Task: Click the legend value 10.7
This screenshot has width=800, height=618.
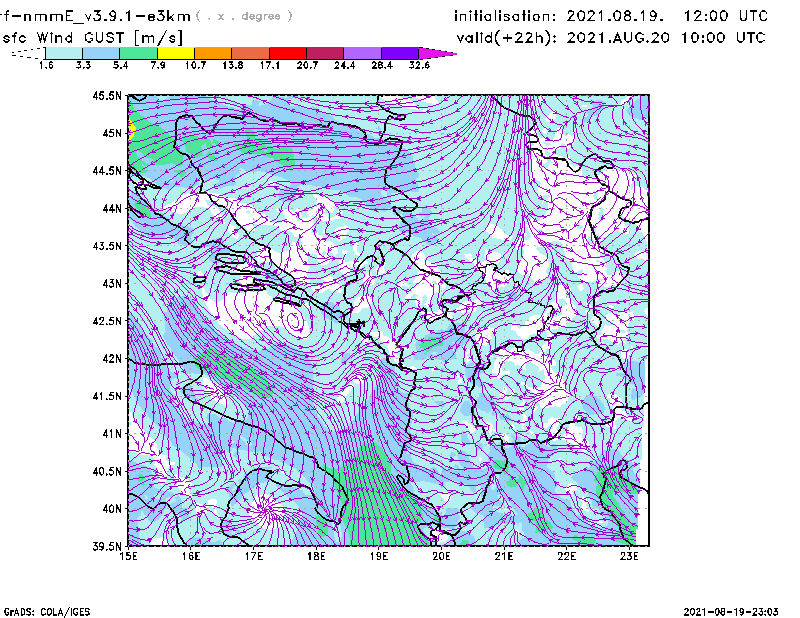Action: point(195,65)
